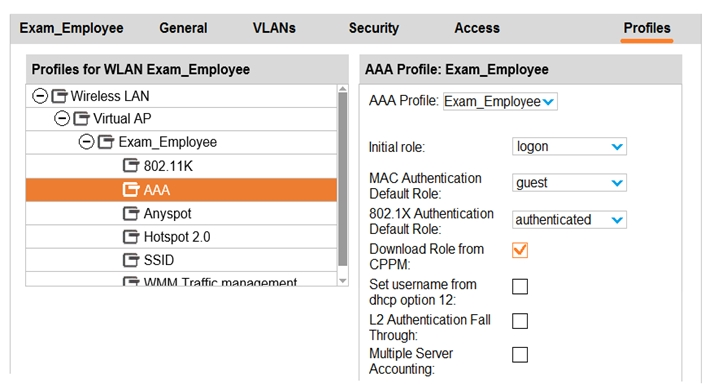Click the Hotspot 2.0 profile icon

pyautogui.click(x=131, y=236)
